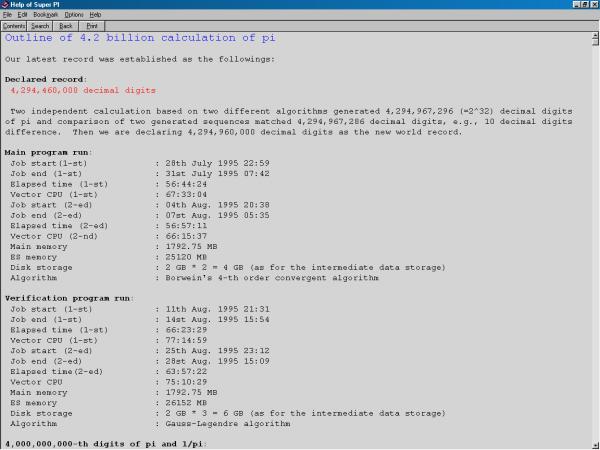Screen dimensions: 600x450
Task: Click the empty vertical scrollbar track
Action: tap(594, 250)
